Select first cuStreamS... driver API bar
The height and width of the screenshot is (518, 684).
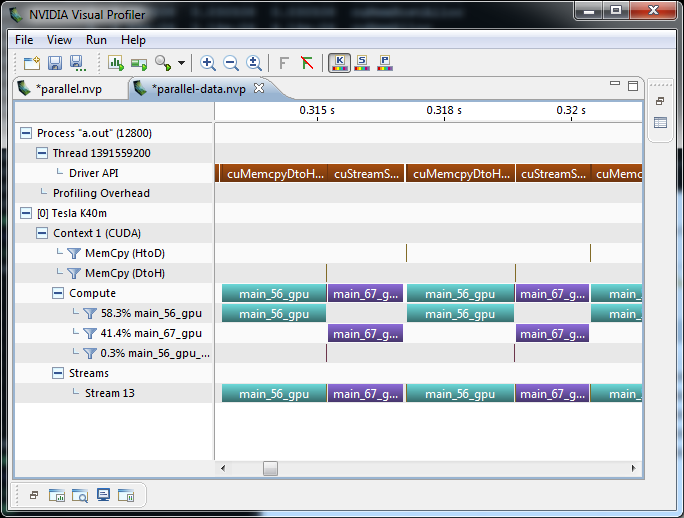pos(366,174)
